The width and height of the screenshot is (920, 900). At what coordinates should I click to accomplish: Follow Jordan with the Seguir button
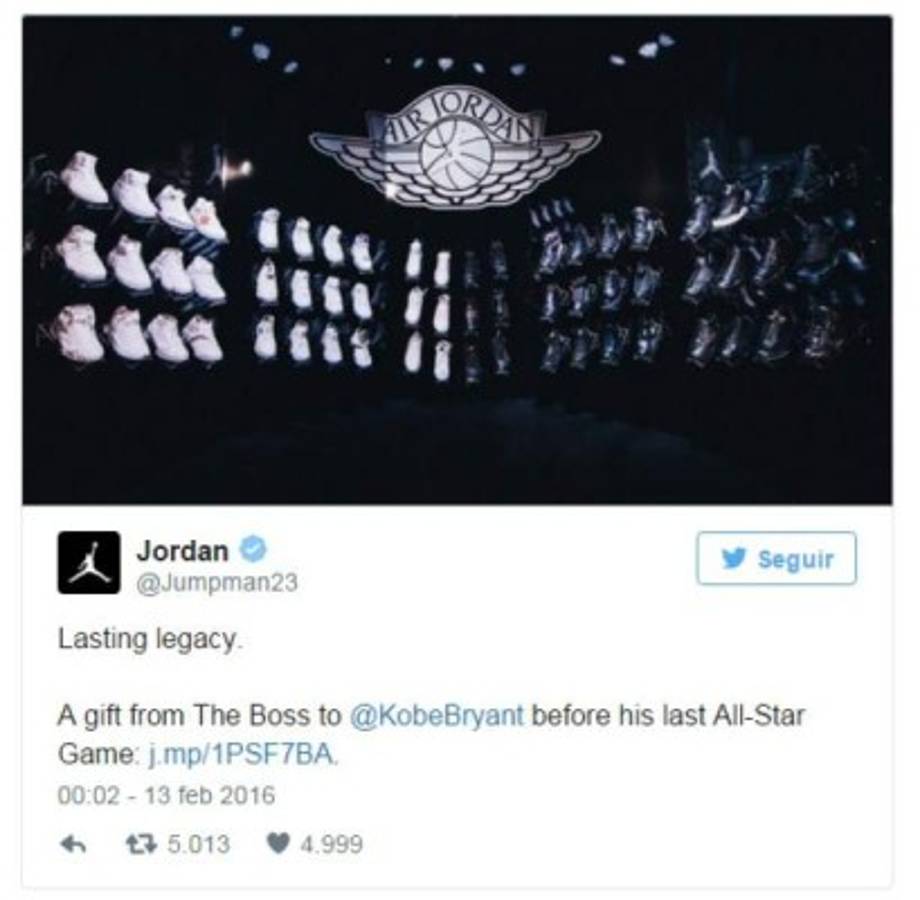[776, 558]
